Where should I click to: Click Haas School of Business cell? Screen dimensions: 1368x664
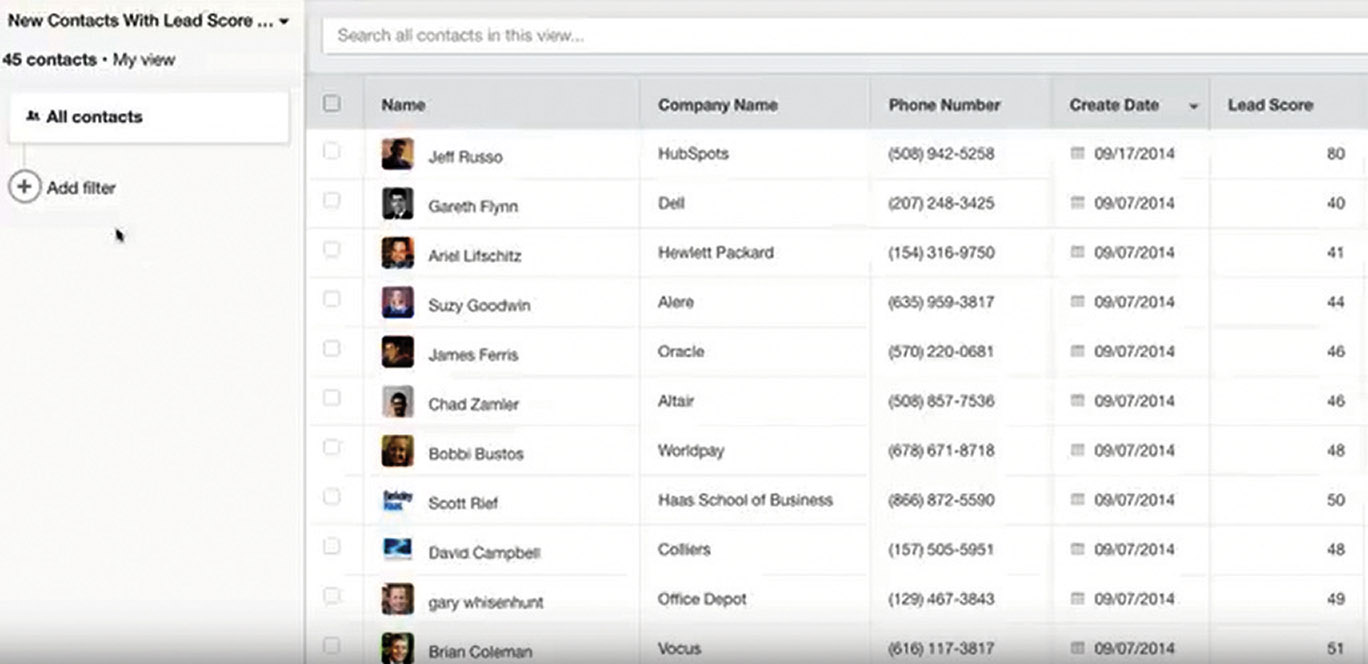point(745,500)
